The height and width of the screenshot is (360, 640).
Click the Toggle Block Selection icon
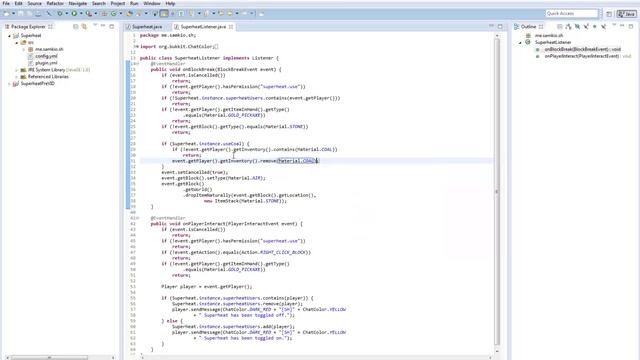[x=172, y=13]
